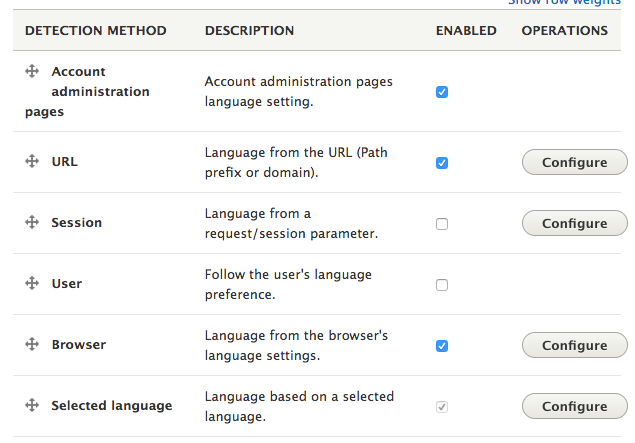Image resolution: width=635 pixels, height=443 pixels.
Task: Click the User row drag handle
Action: coord(32,284)
